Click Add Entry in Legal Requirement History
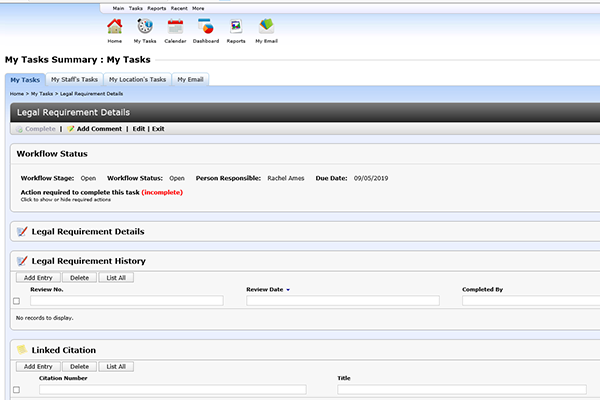Image resolution: width=600 pixels, height=400 pixels. tap(38, 277)
